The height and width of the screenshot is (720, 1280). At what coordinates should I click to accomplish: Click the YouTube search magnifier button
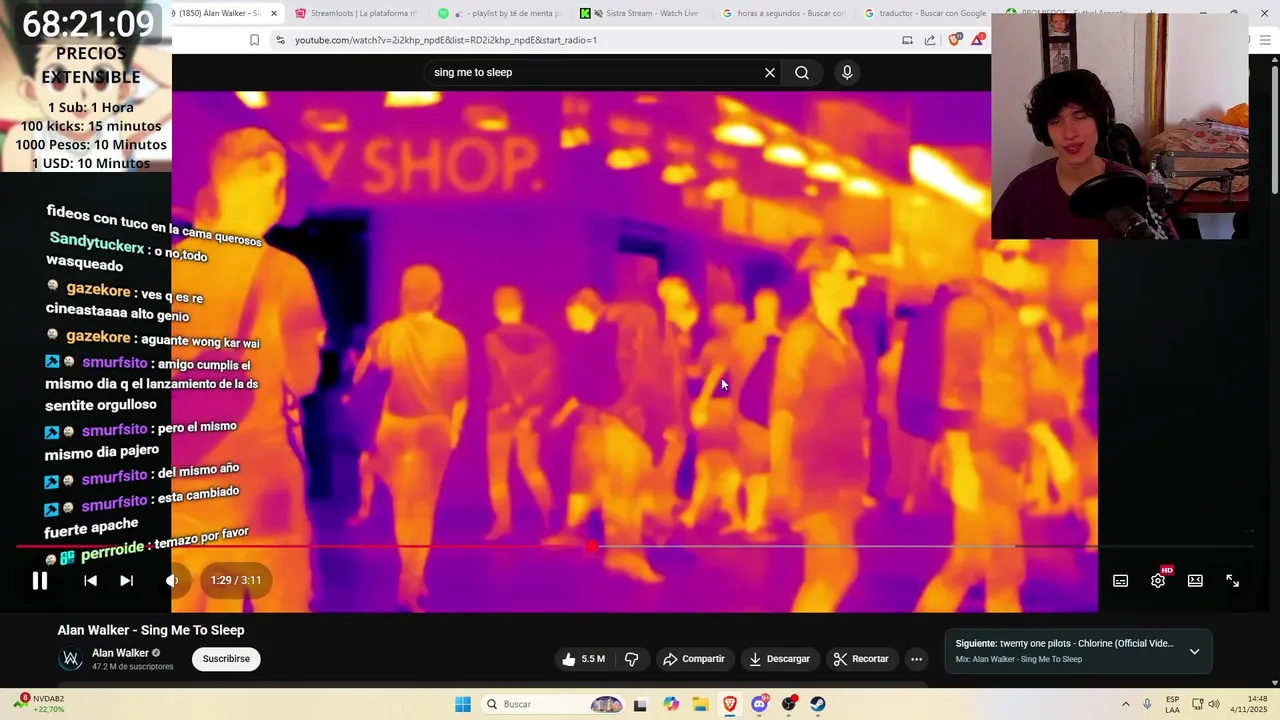[x=802, y=72]
